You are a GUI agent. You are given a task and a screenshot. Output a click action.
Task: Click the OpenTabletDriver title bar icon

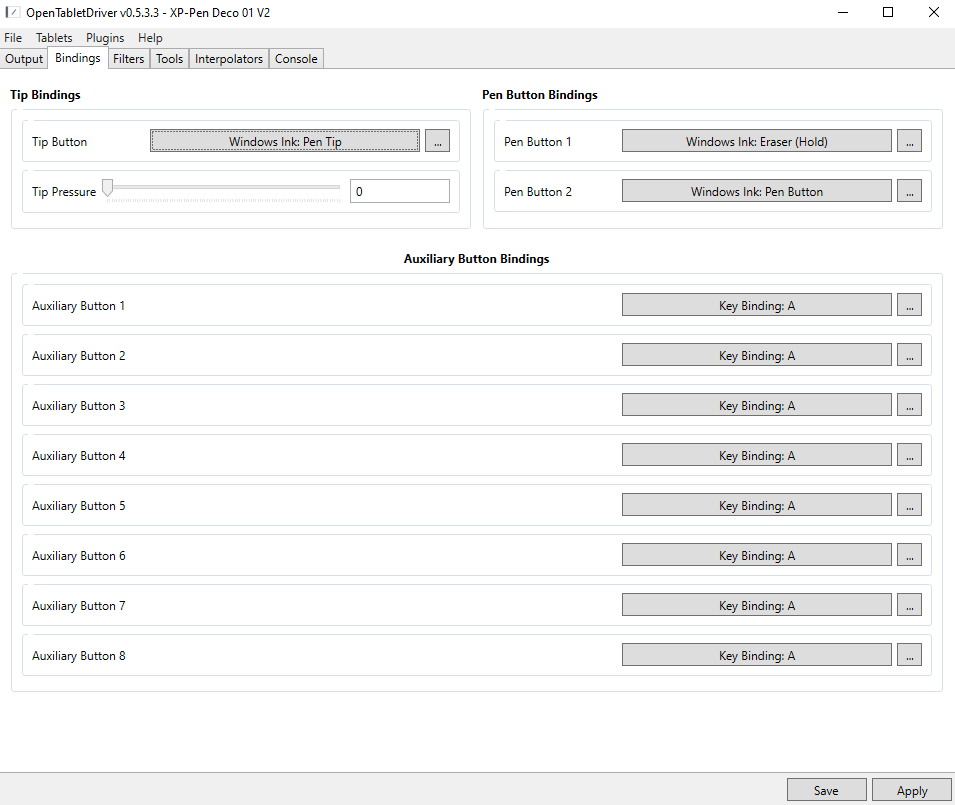point(12,12)
